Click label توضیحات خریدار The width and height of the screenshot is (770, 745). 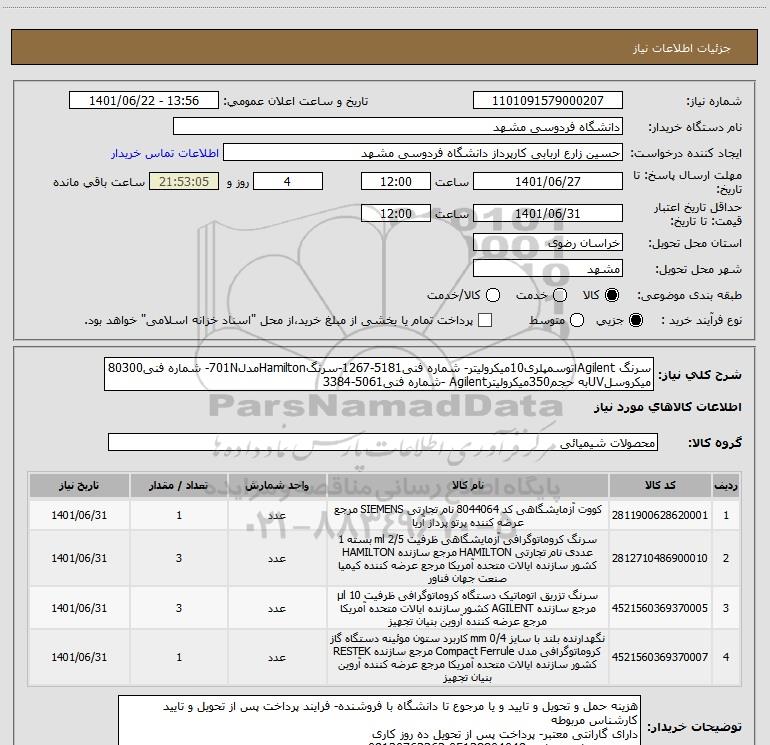point(695,727)
